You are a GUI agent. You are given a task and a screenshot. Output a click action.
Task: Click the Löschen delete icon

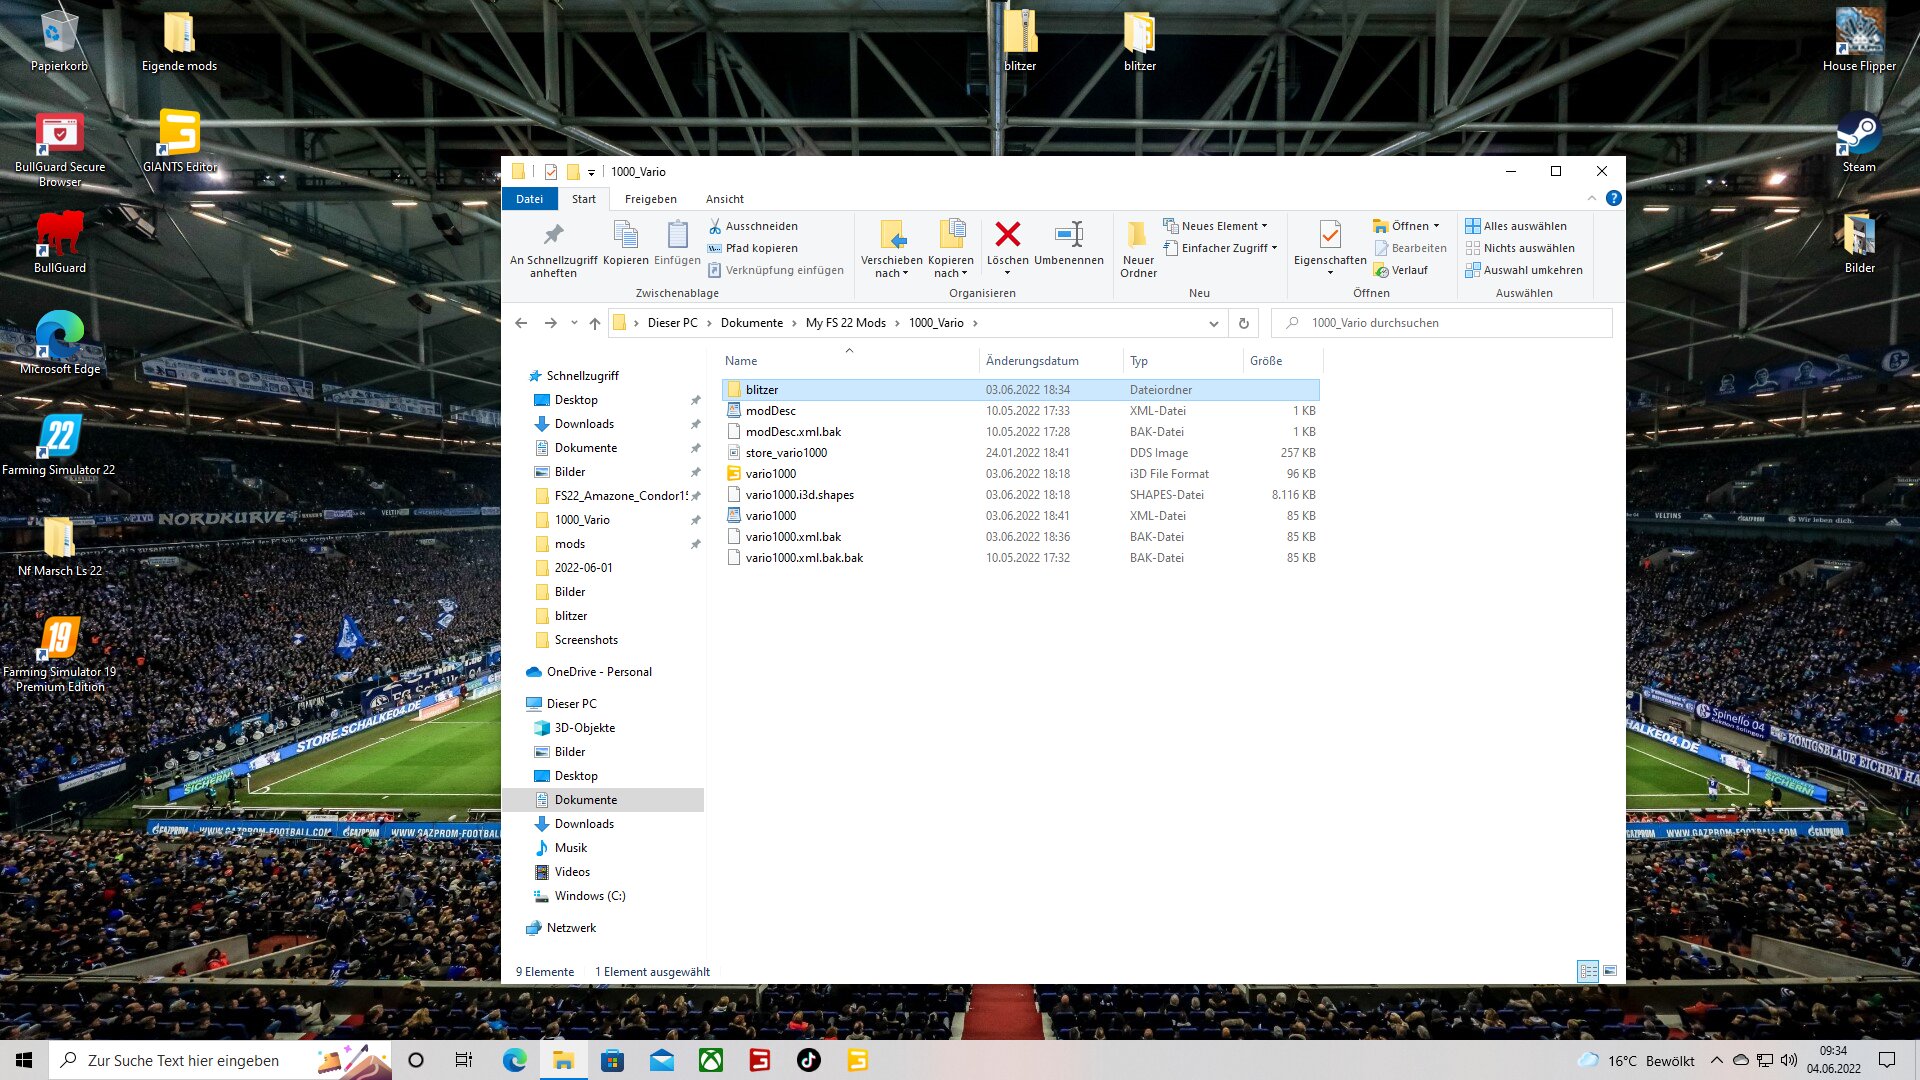click(1007, 235)
